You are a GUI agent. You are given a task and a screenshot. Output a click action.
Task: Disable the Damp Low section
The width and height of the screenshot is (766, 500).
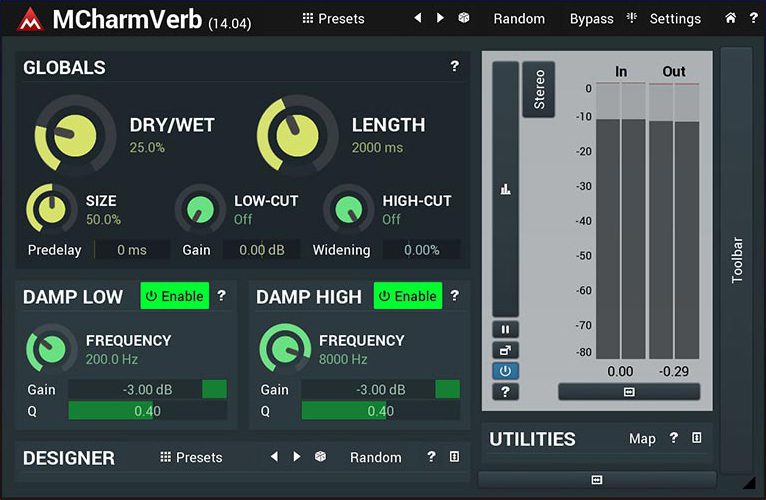click(174, 296)
